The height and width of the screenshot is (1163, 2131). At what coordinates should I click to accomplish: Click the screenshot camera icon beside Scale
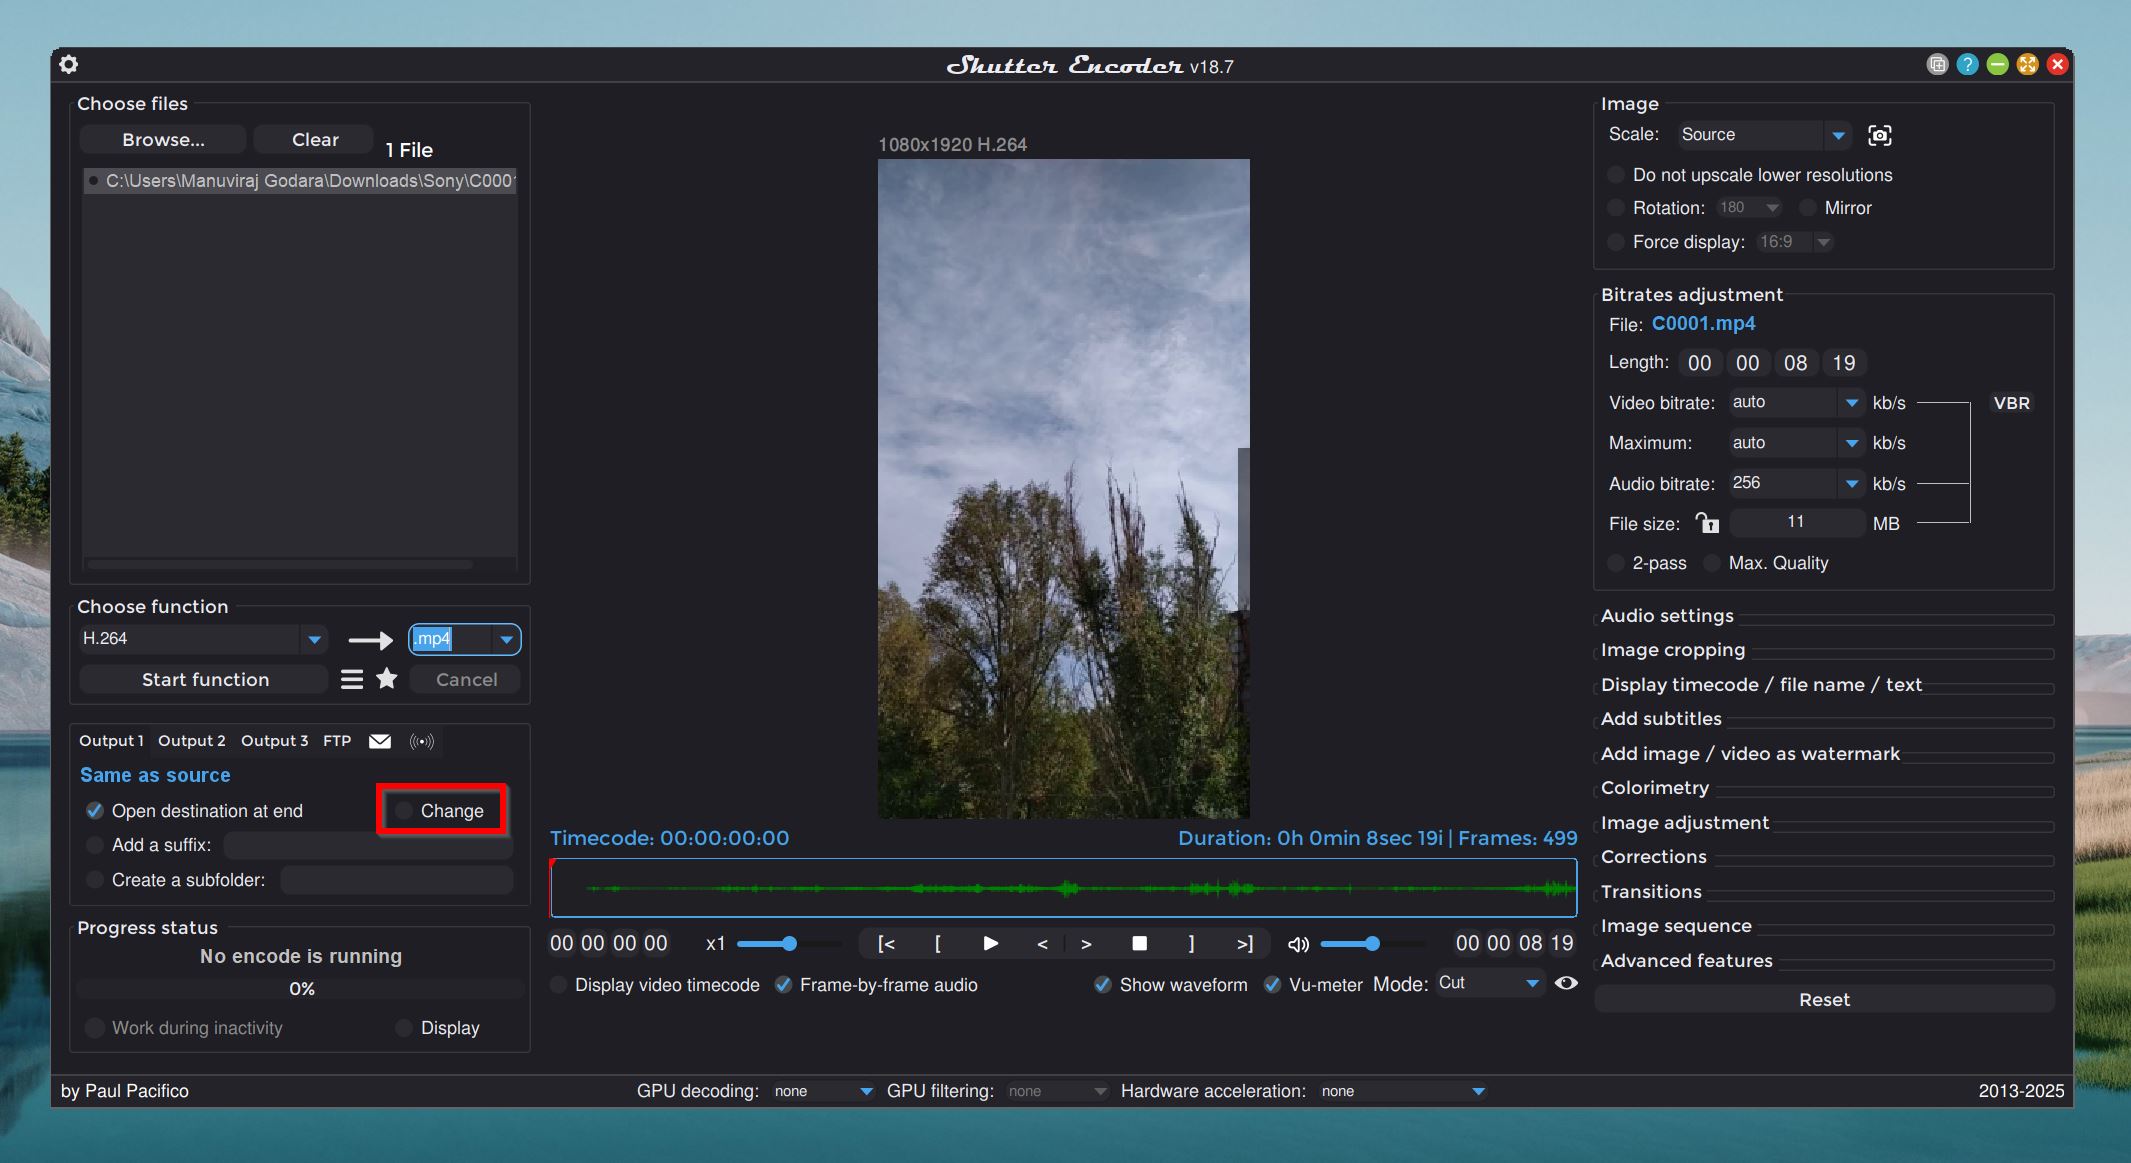click(1880, 135)
